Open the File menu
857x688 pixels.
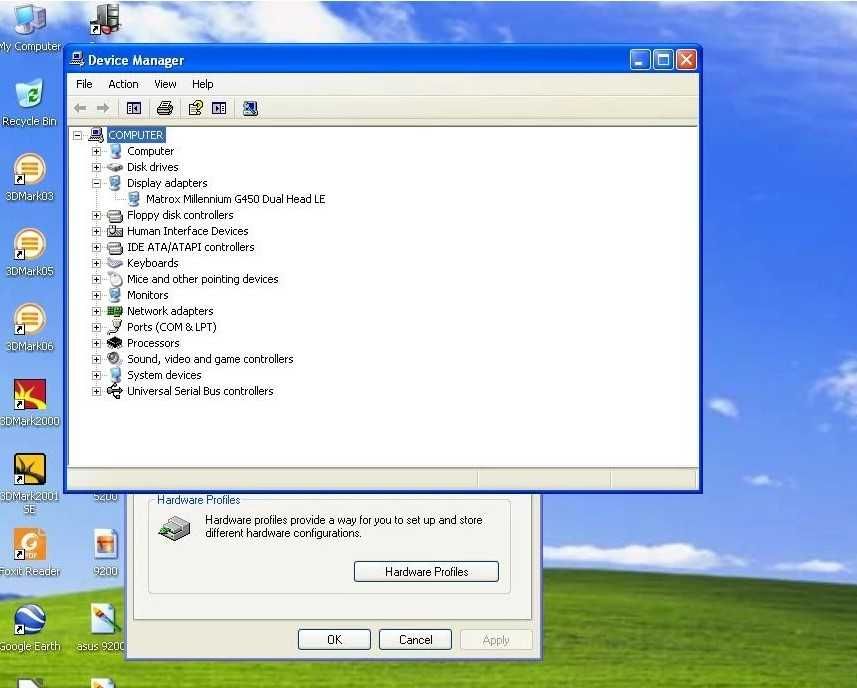pos(84,84)
